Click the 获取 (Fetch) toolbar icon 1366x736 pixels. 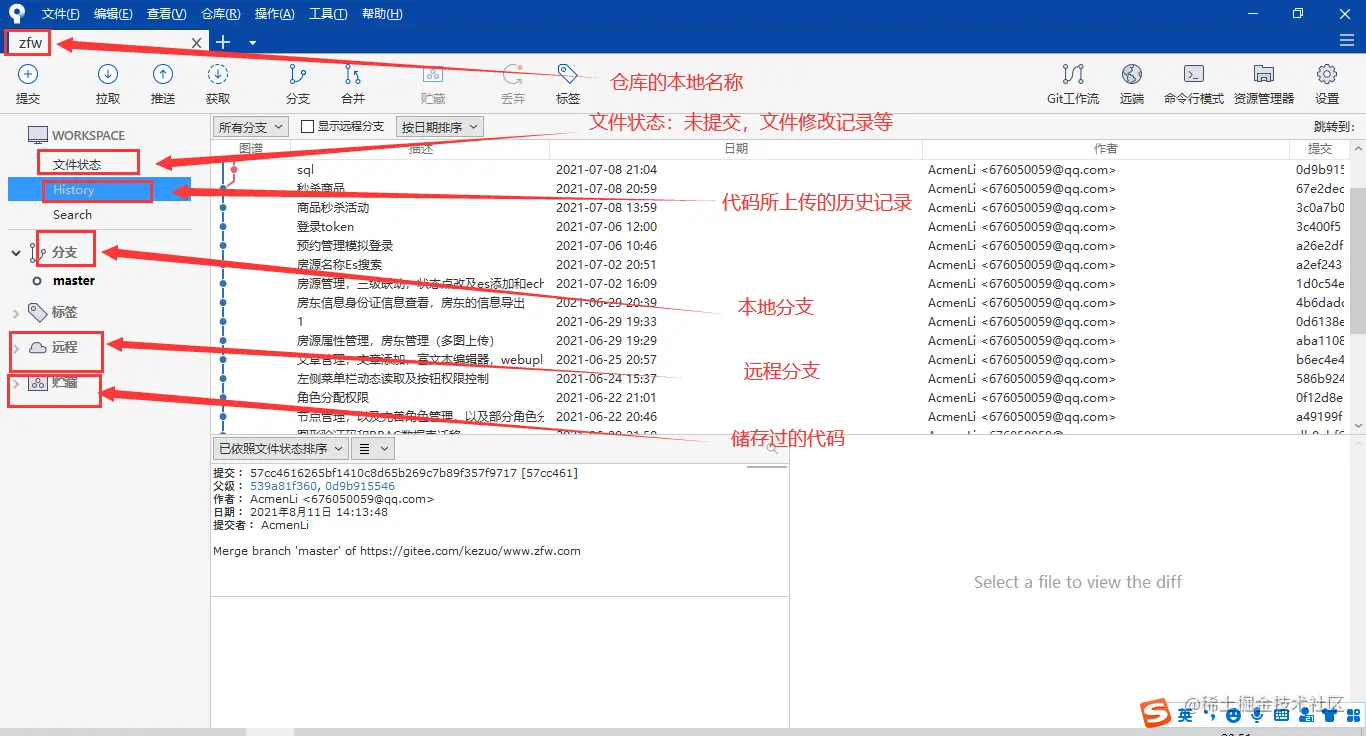point(218,74)
